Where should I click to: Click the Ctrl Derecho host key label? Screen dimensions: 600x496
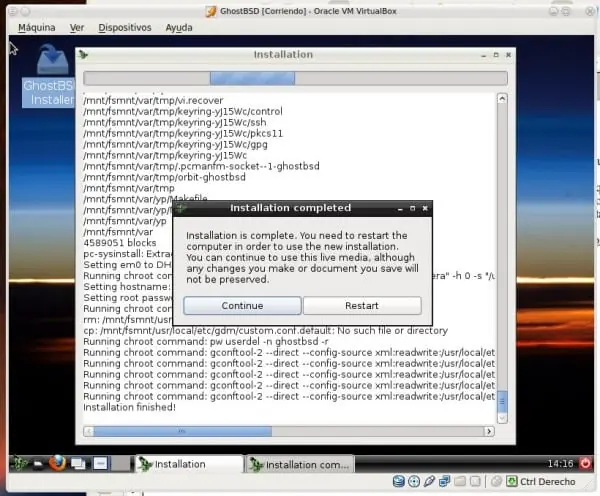point(548,481)
